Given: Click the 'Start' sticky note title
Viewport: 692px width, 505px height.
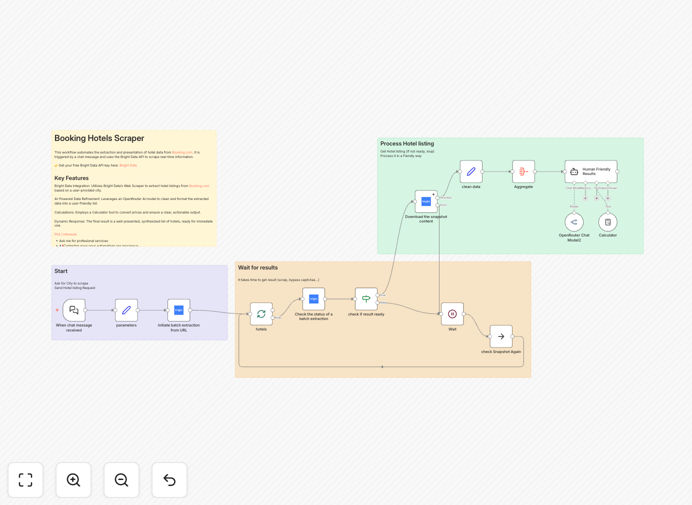Looking at the screenshot, I should pos(61,271).
